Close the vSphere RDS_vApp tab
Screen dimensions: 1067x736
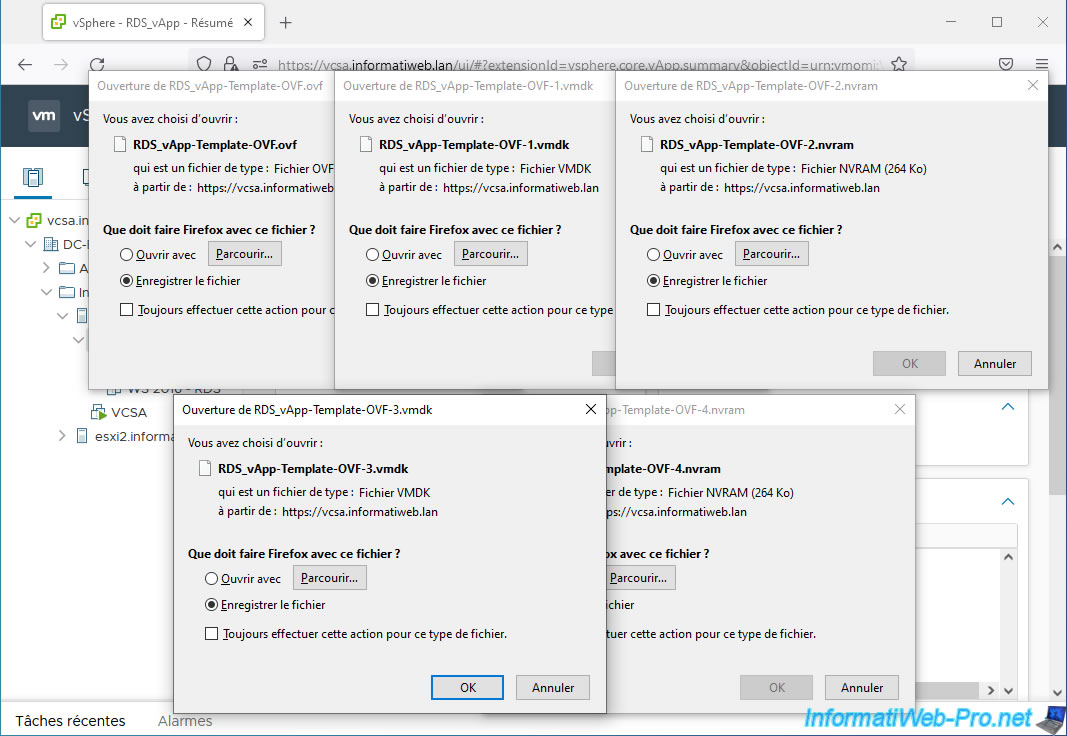248,22
